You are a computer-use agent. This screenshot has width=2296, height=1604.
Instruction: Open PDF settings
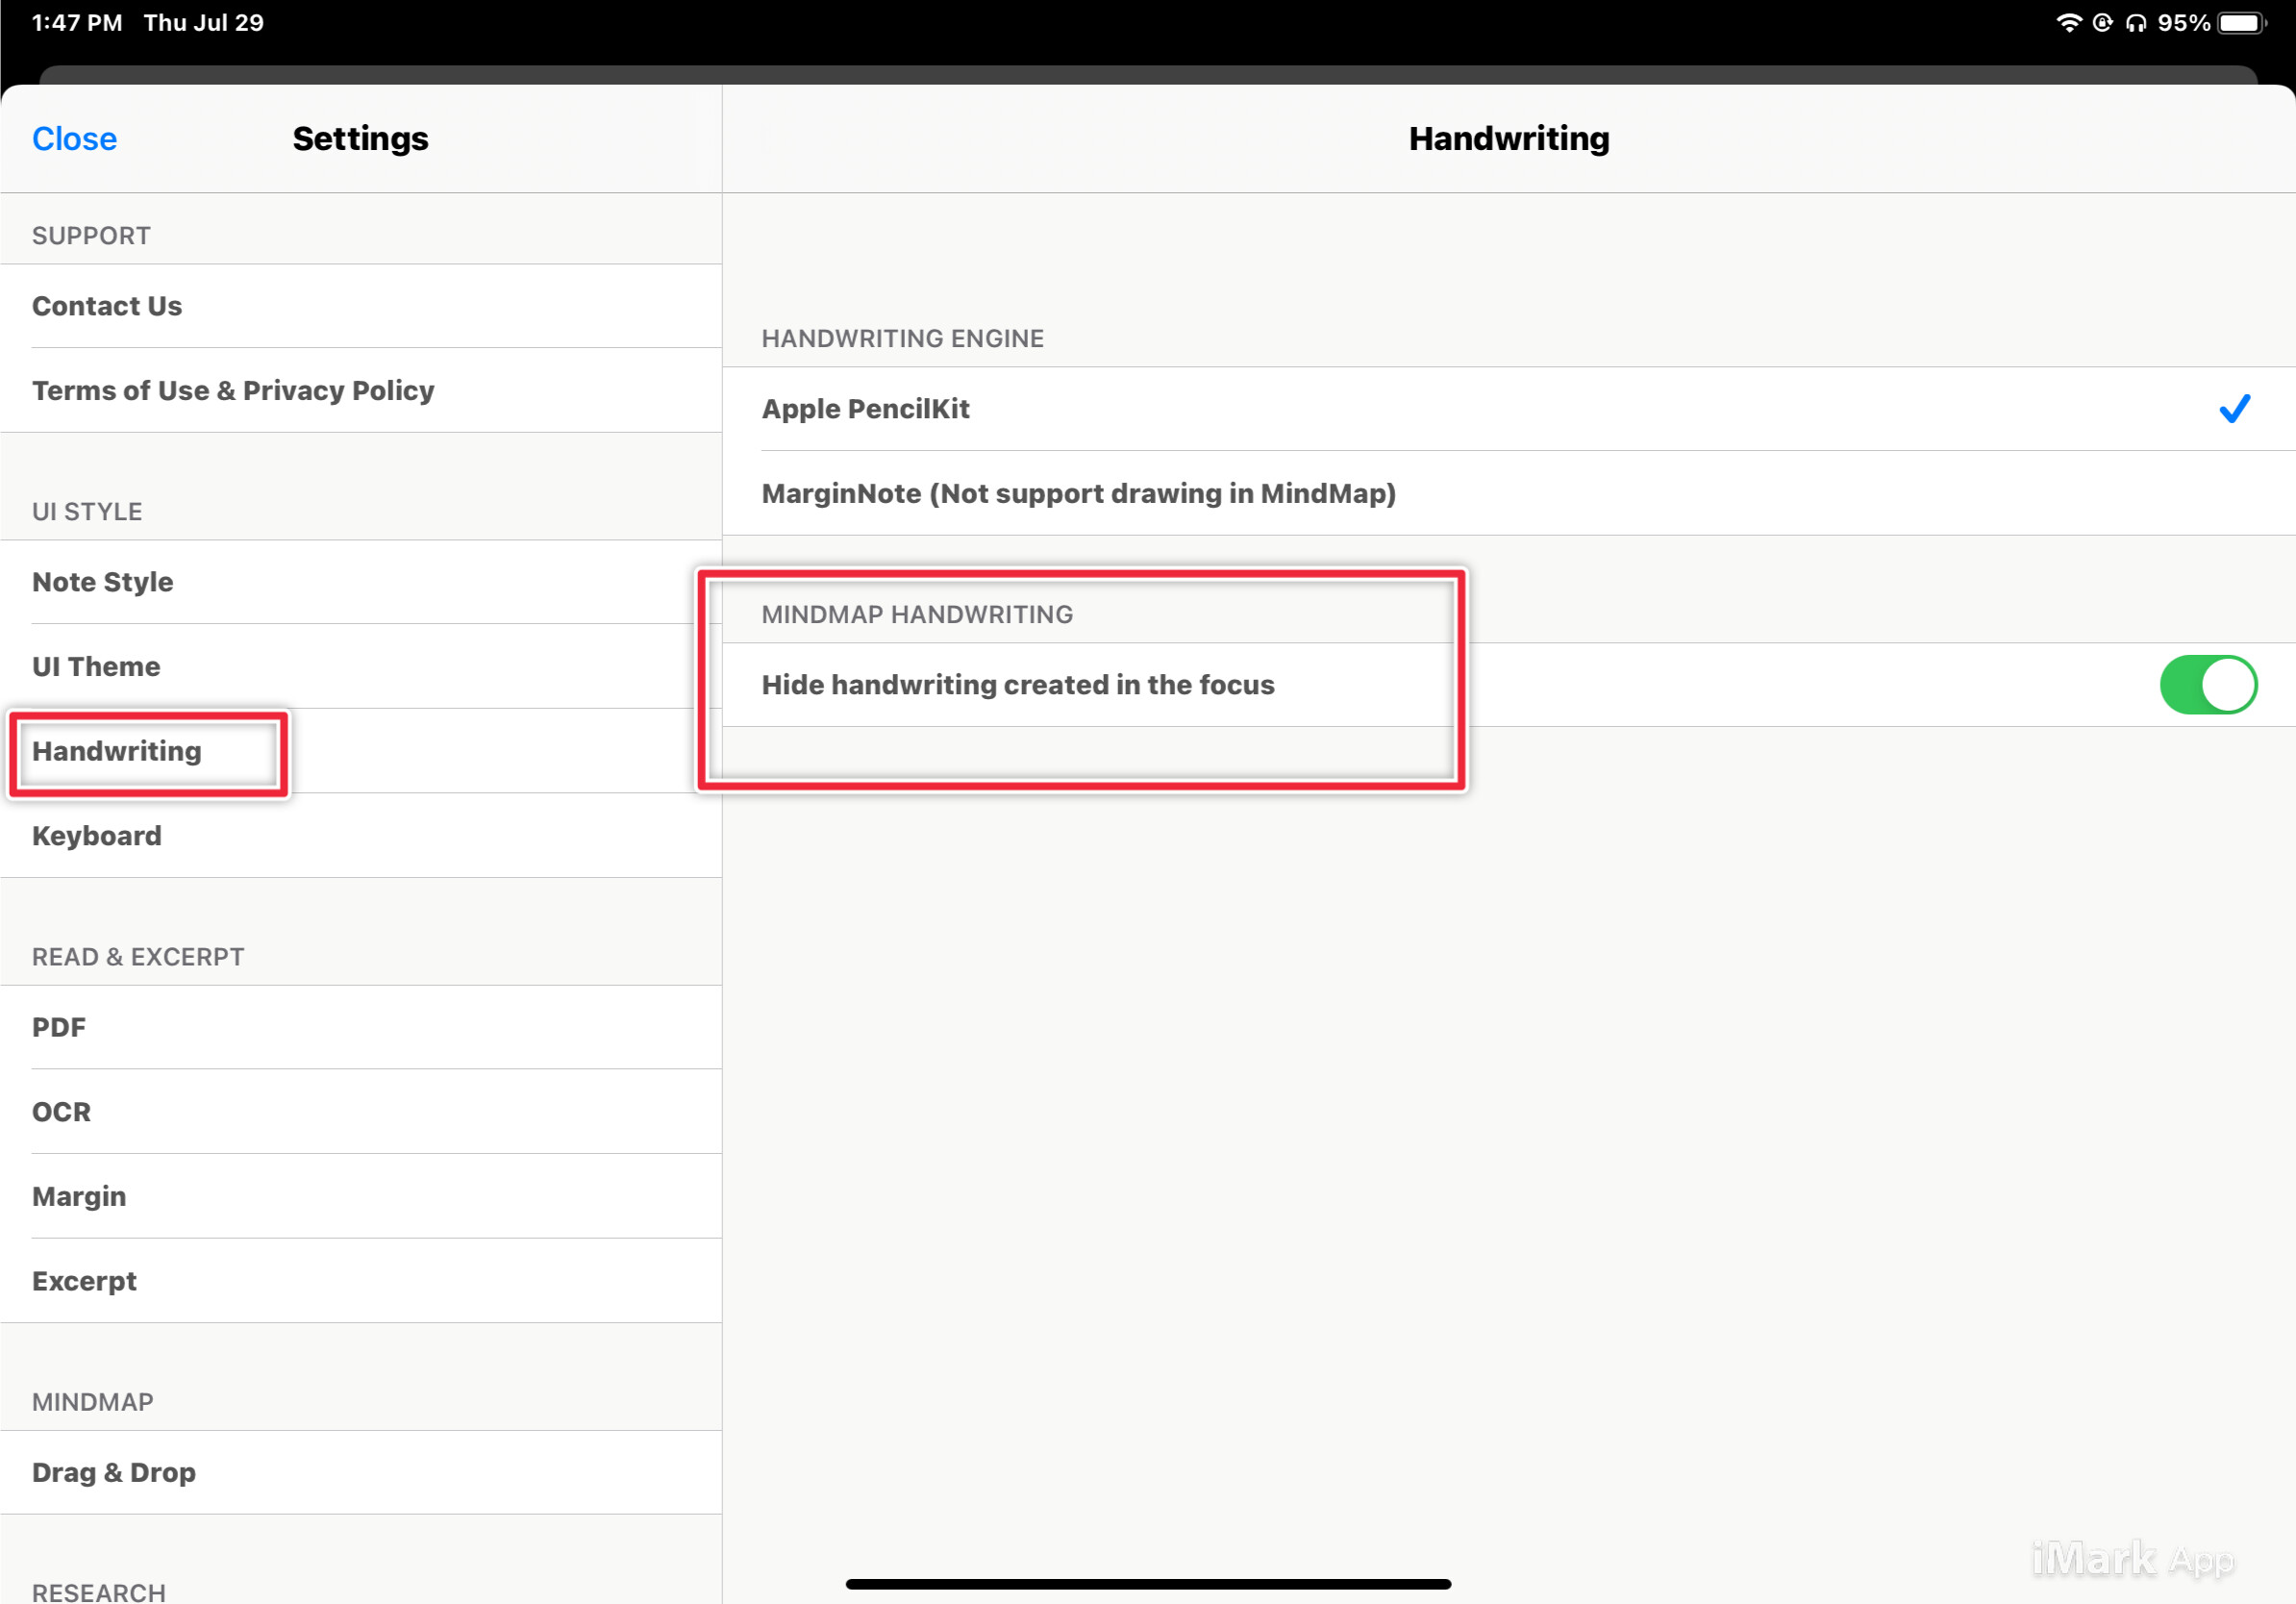tap(59, 1027)
